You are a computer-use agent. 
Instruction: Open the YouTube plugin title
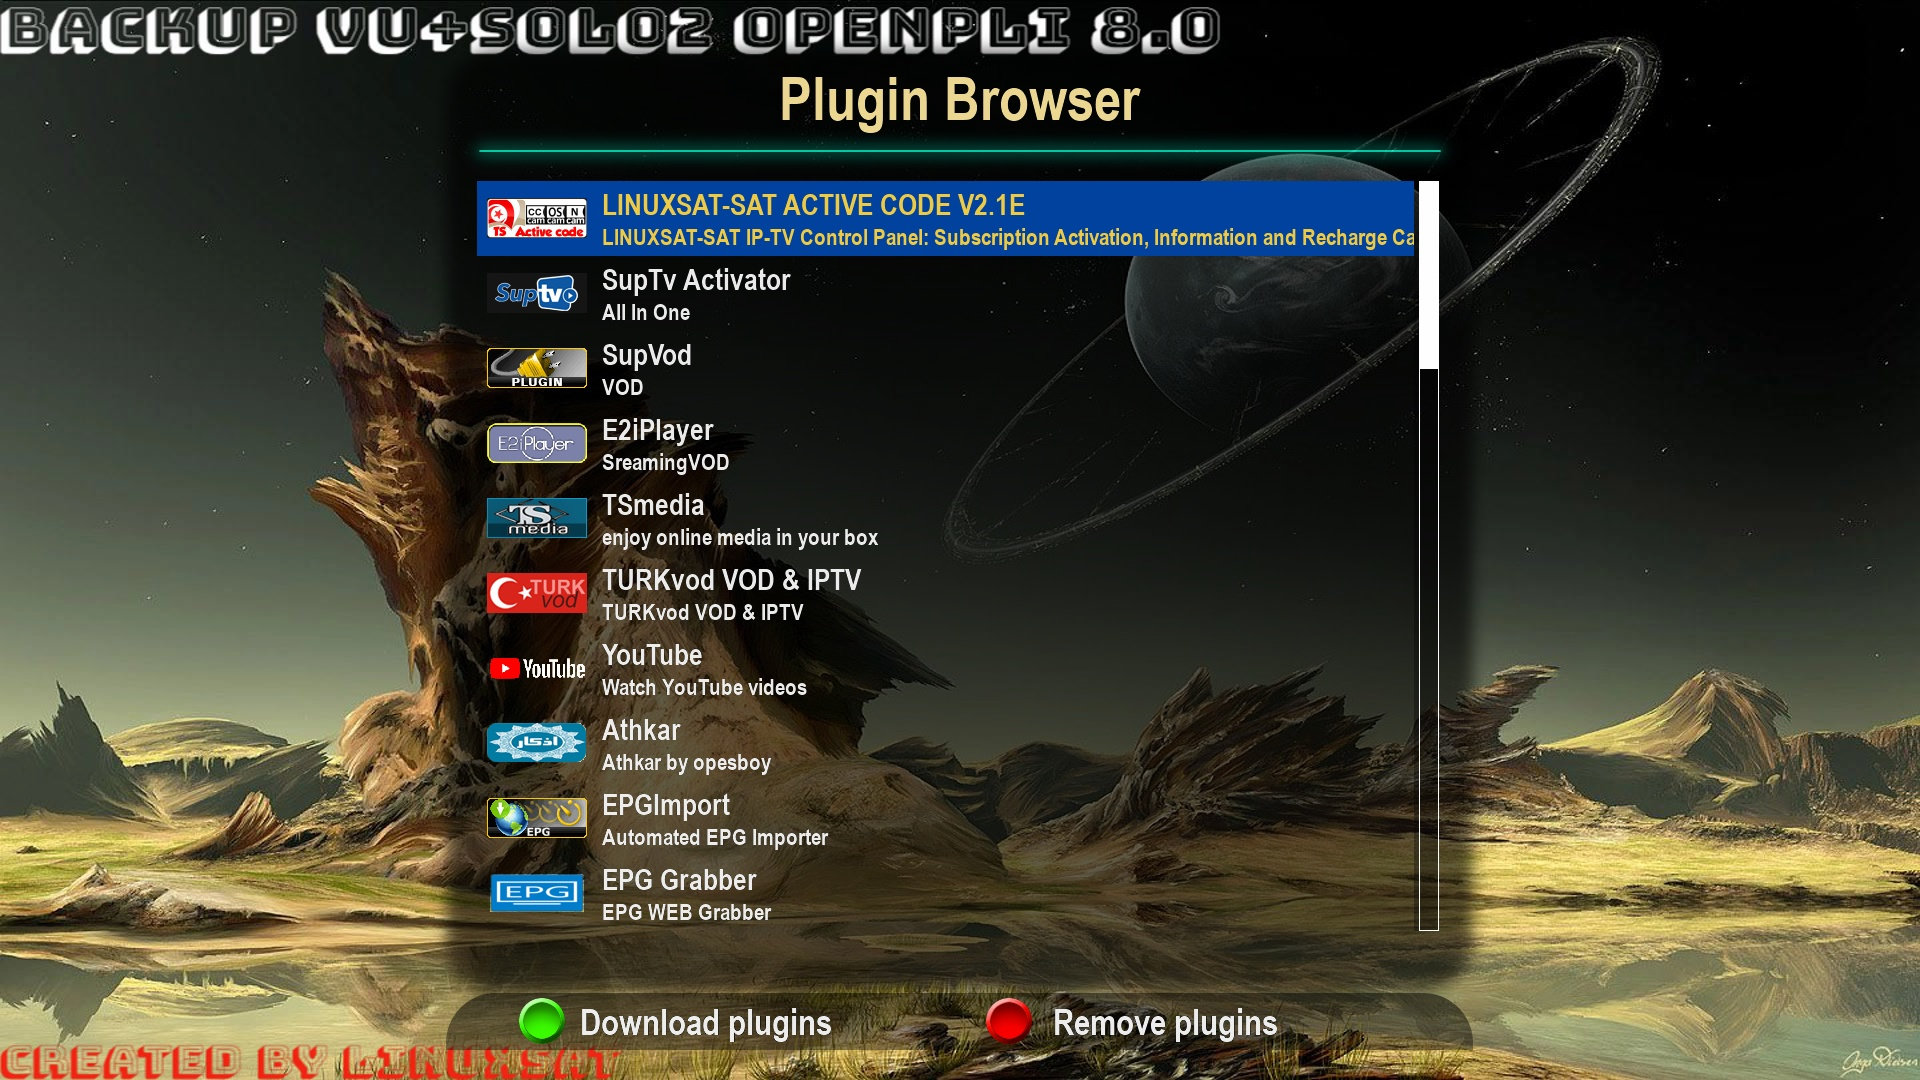tap(652, 655)
